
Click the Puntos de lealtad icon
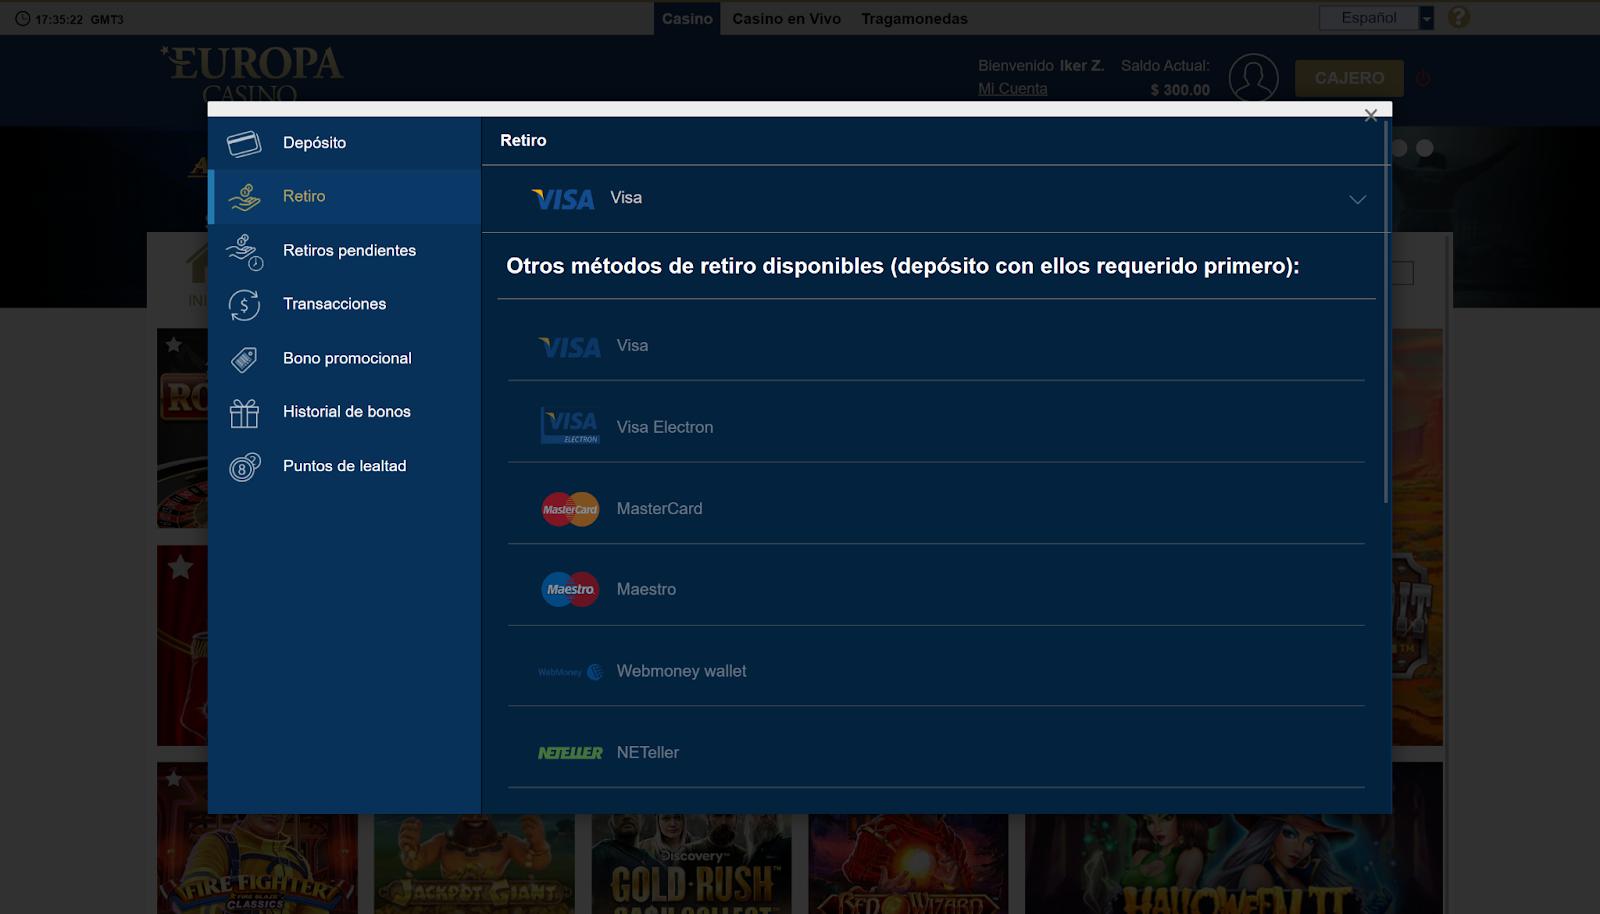point(244,467)
